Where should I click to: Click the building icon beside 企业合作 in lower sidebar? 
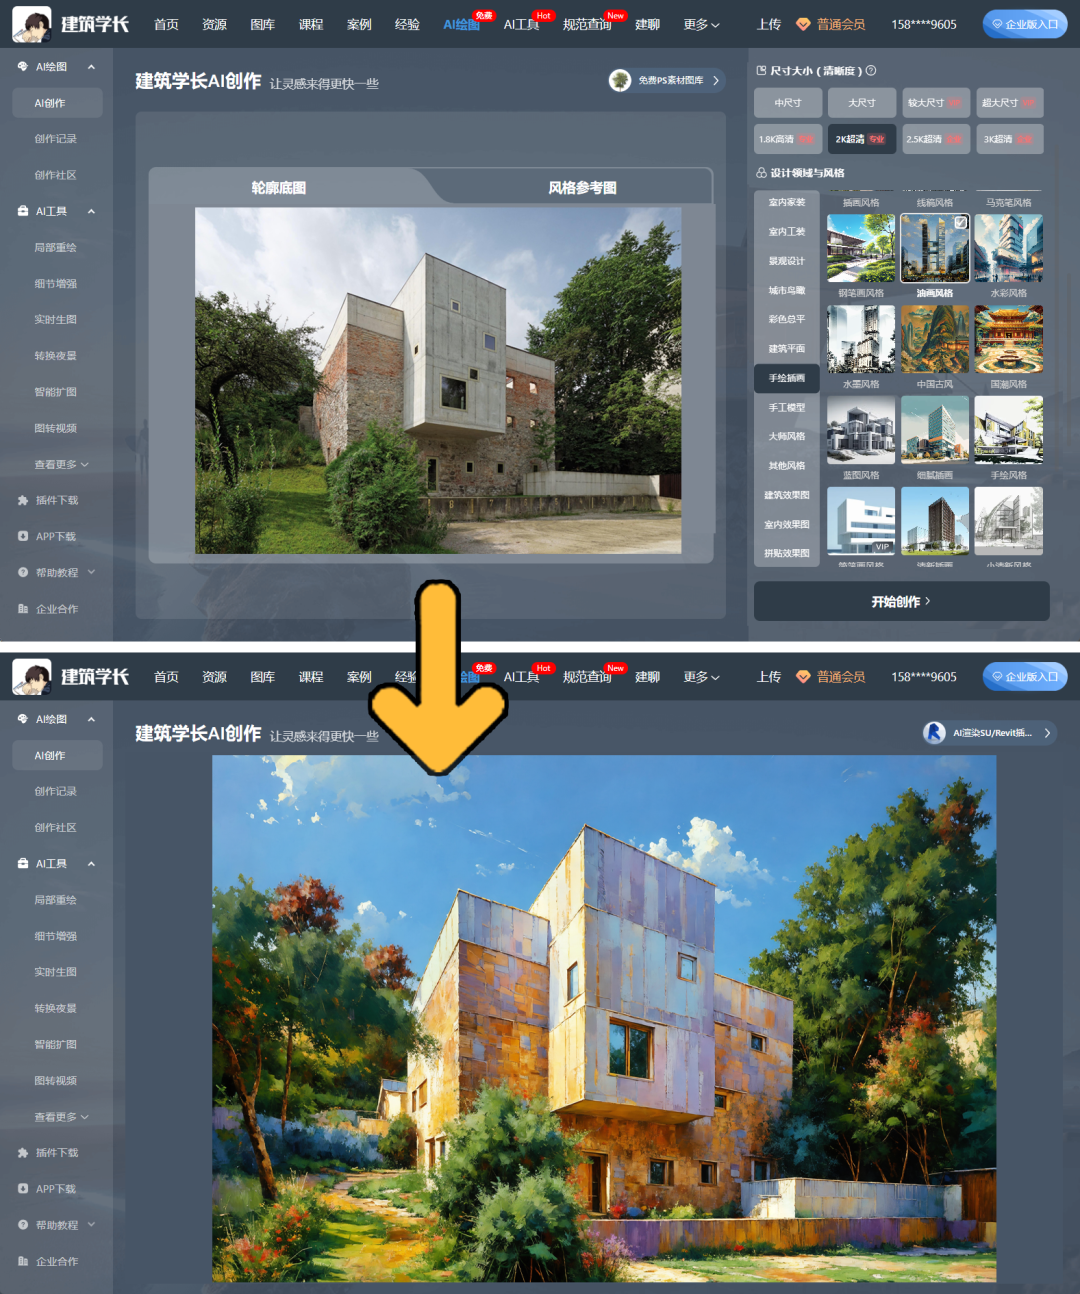(x=23, y=1261)
